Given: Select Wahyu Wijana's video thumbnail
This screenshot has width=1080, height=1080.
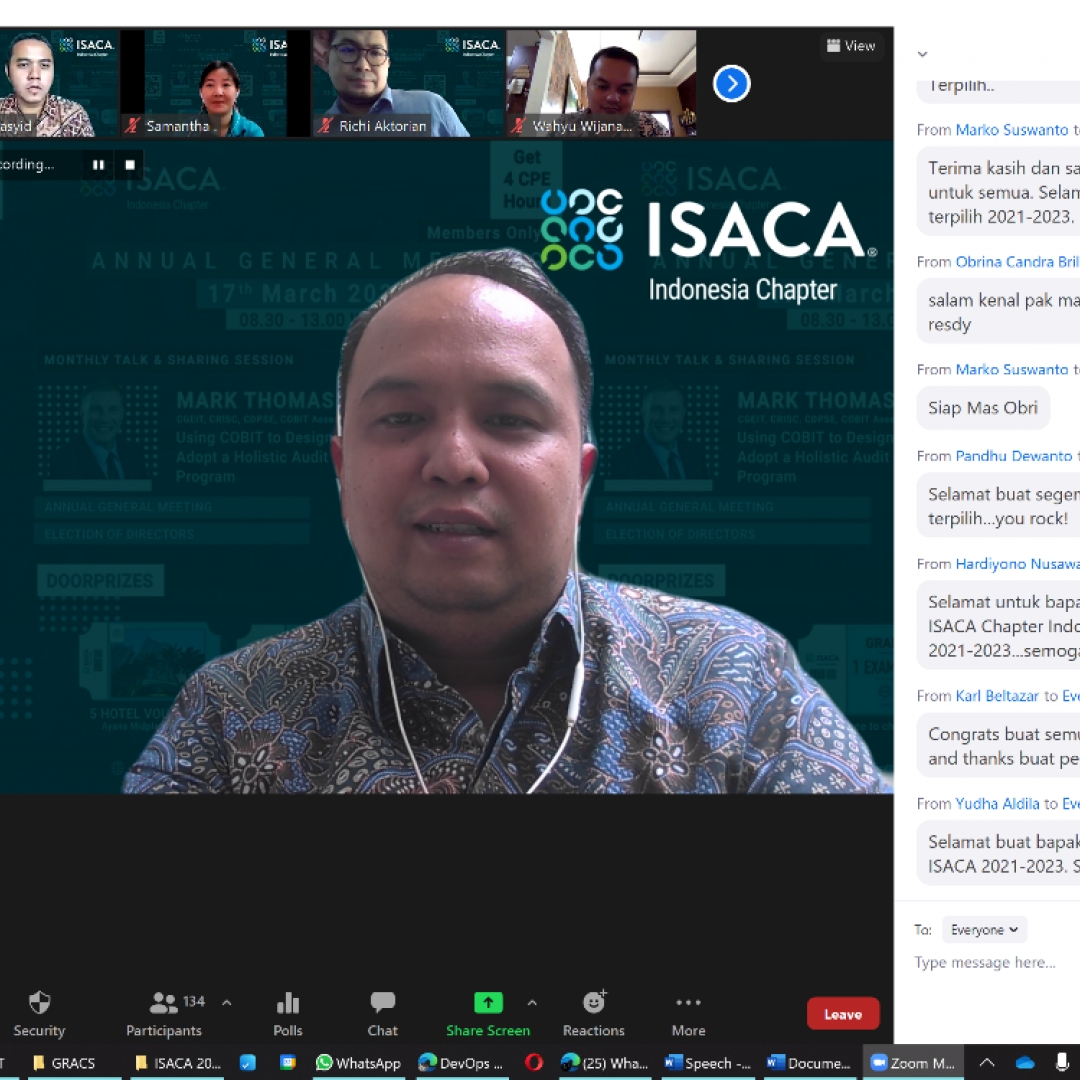Looking at the screenshot, I should tap(601, 83).
